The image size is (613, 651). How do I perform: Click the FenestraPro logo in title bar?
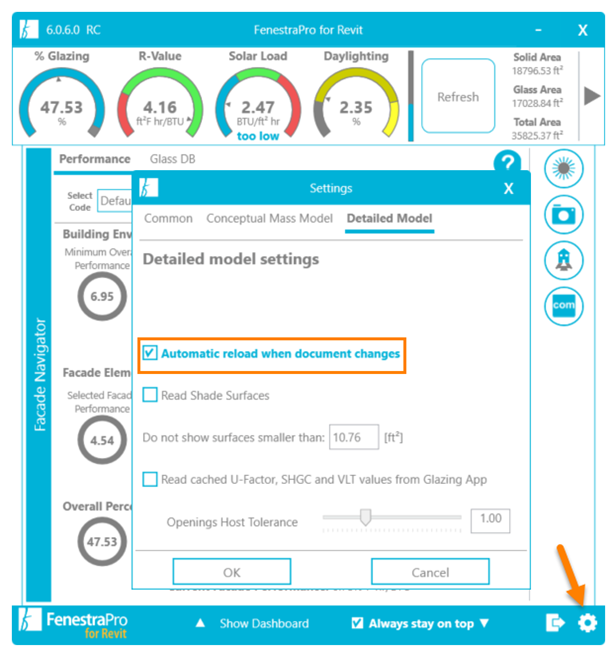pos(28,29)
